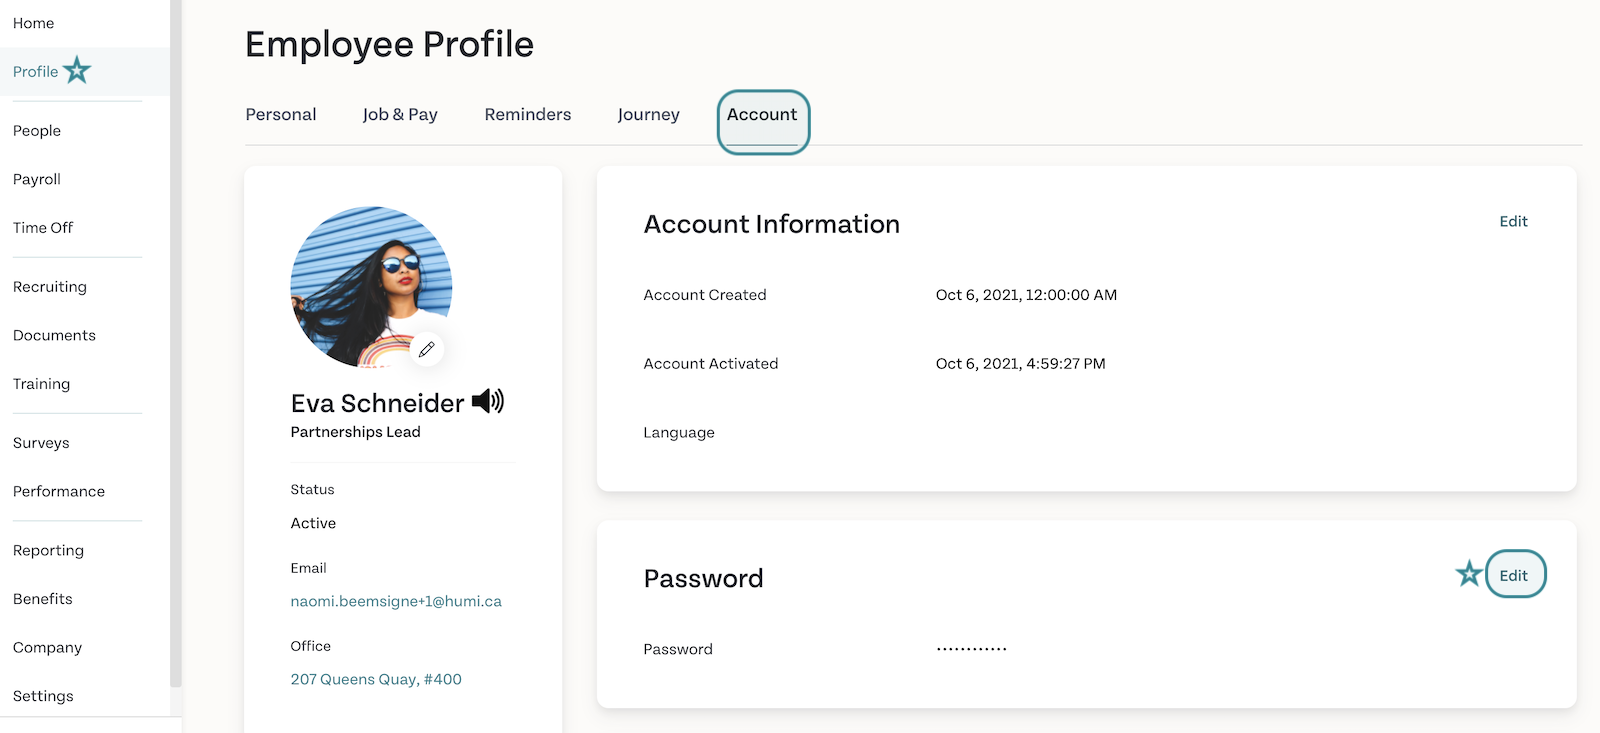Open Documents in the sidebar
The height and width of the screenshot is (733, 1600).
click(x=55, y=335)
